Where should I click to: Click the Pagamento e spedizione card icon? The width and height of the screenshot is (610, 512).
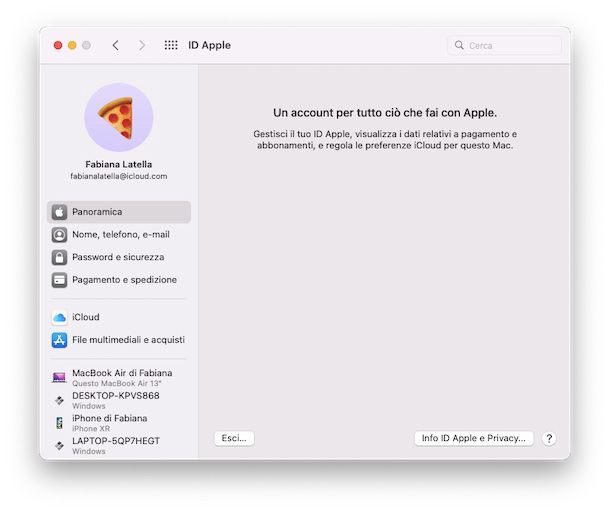(59, 280)
